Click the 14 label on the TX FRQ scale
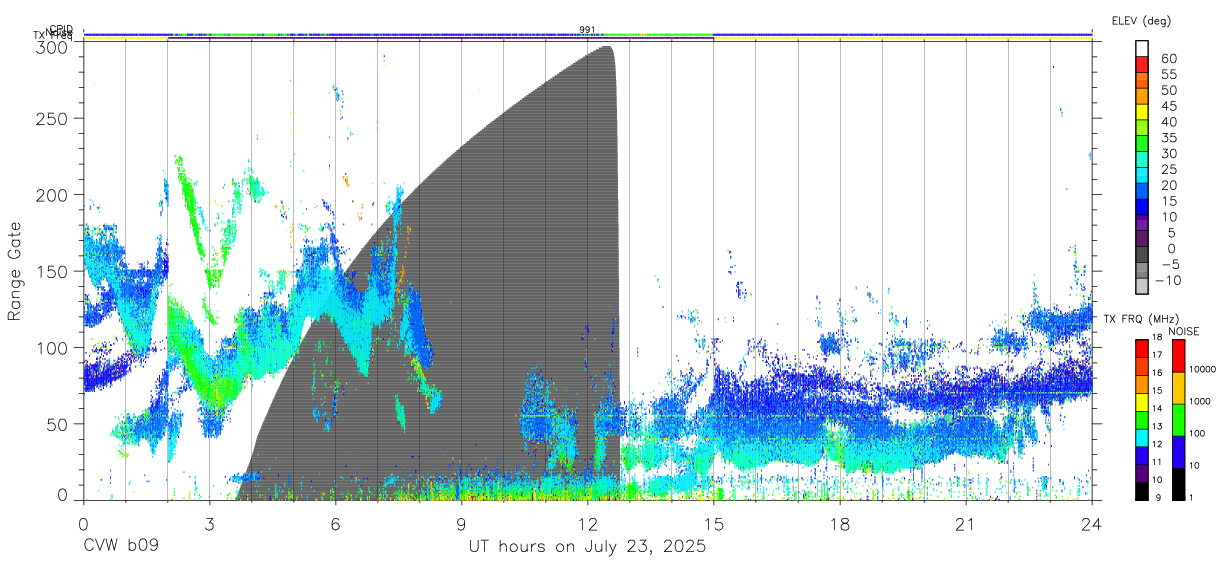Viewport: 1228px width, 567px height. [x=1157, y=409]
